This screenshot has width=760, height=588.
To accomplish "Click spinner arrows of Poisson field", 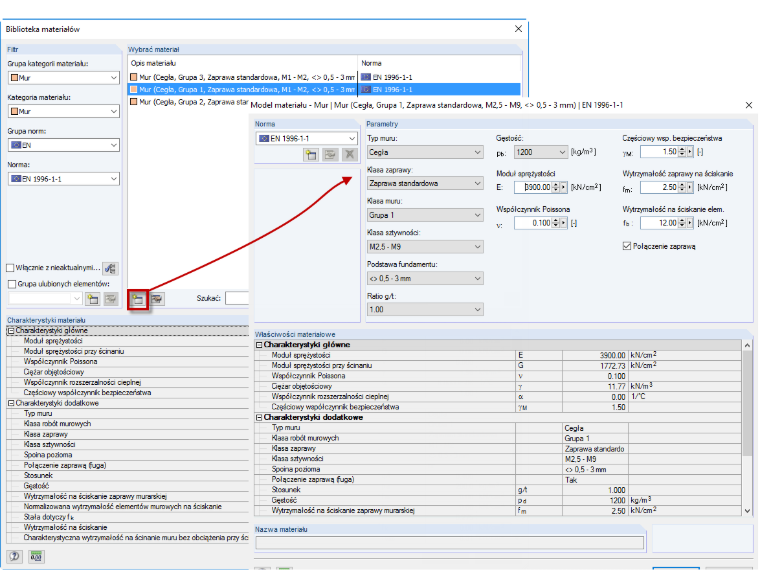I will pos(556,223).
